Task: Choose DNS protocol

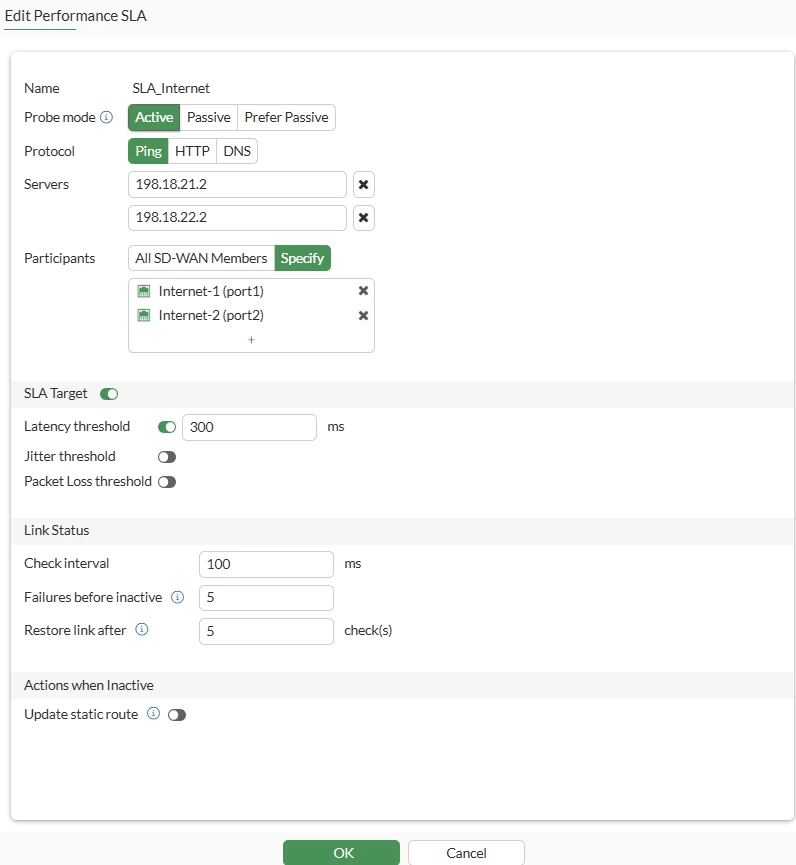Action: coord(237,151)
